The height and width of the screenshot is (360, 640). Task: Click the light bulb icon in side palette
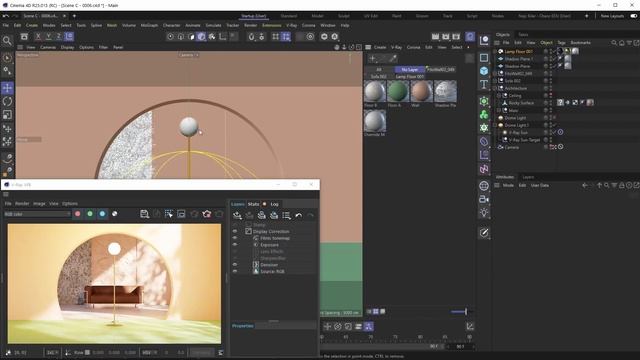pyautogui.click(x=484, y=212)
